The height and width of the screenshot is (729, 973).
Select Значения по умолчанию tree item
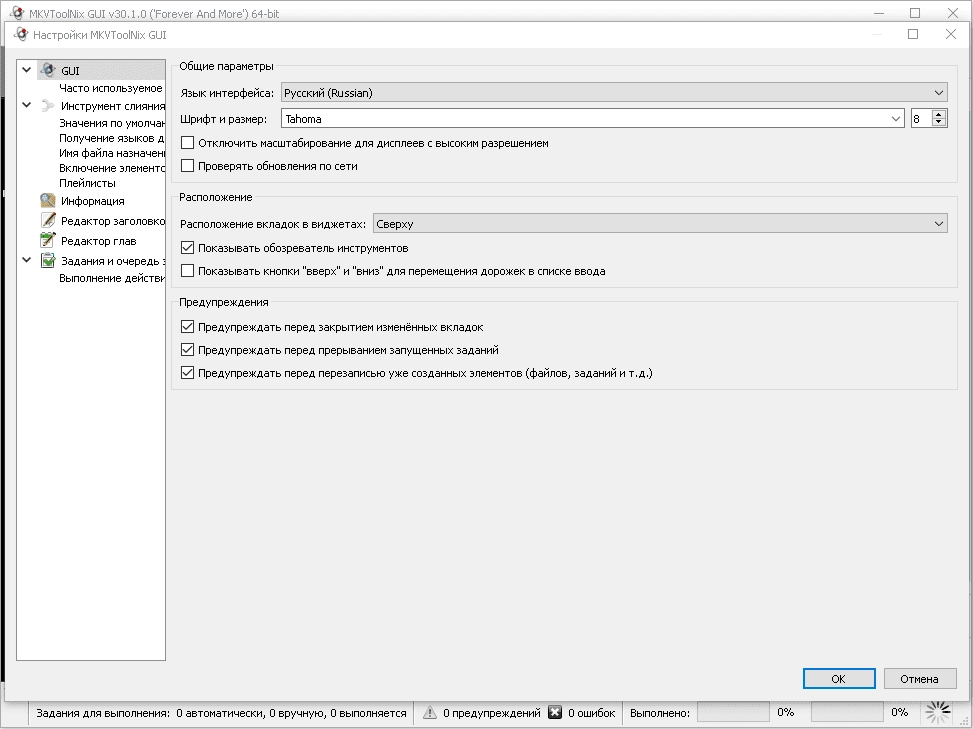[x=112, y=123]
